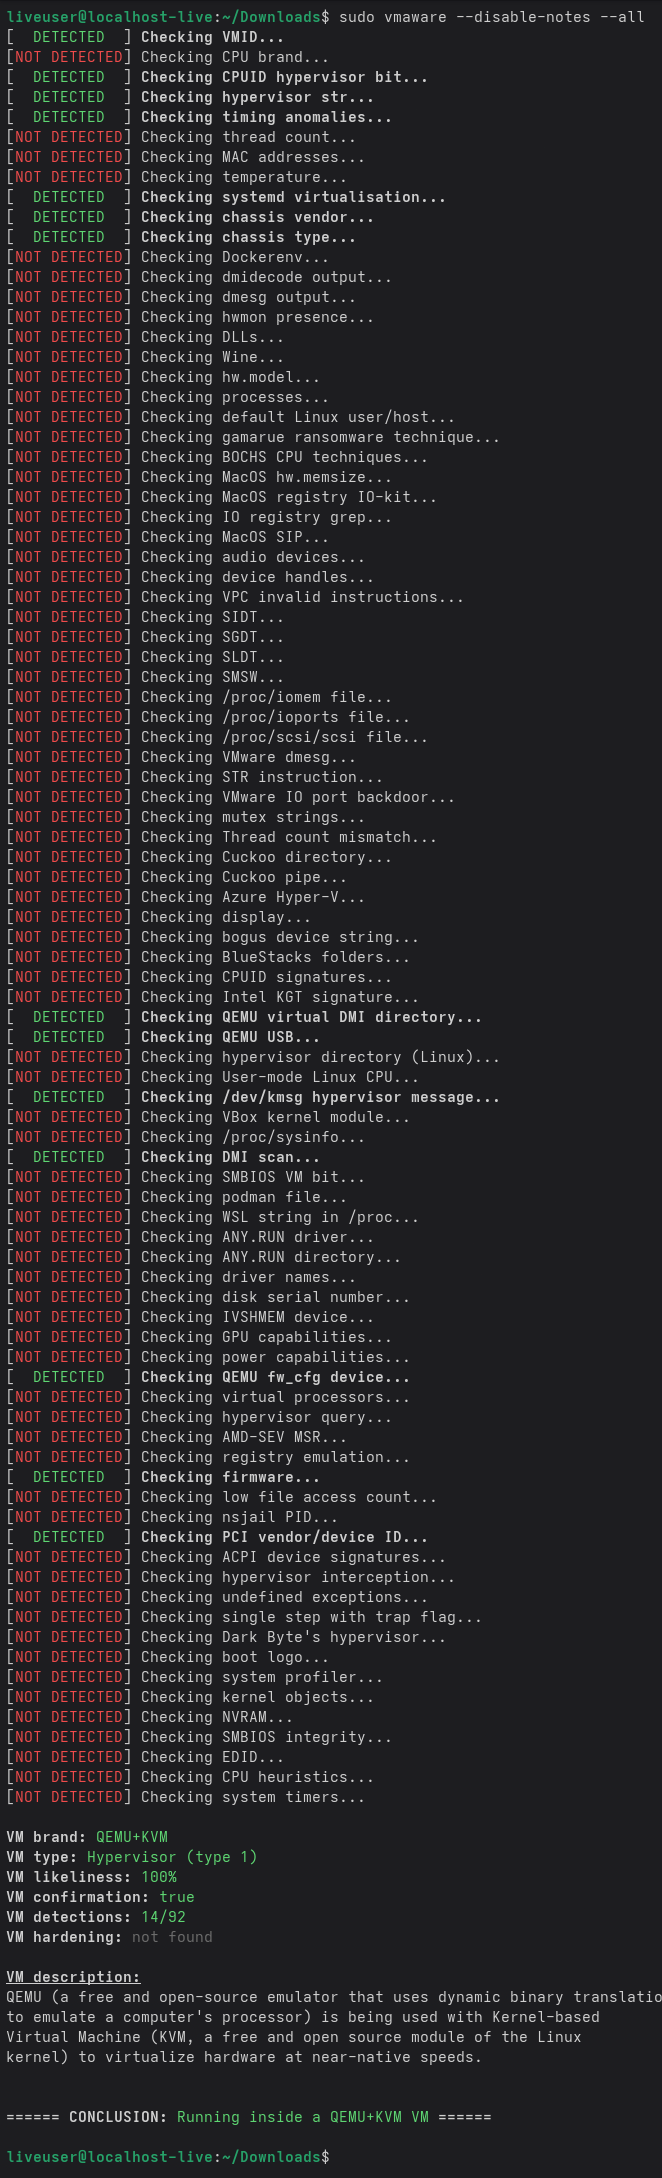Screen dimensions: 662x2178
Task: Click the 'Checking /dev/kmsg hypervisor message...' line
Action: [320, 1097]
